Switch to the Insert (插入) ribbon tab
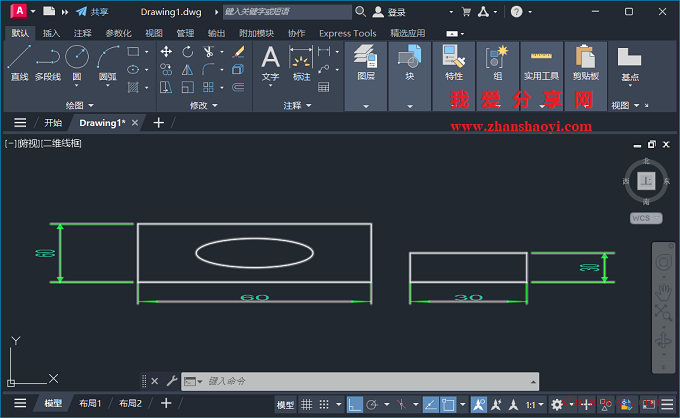Viewport: 680px width, 418px height. [x=51, y=33]
